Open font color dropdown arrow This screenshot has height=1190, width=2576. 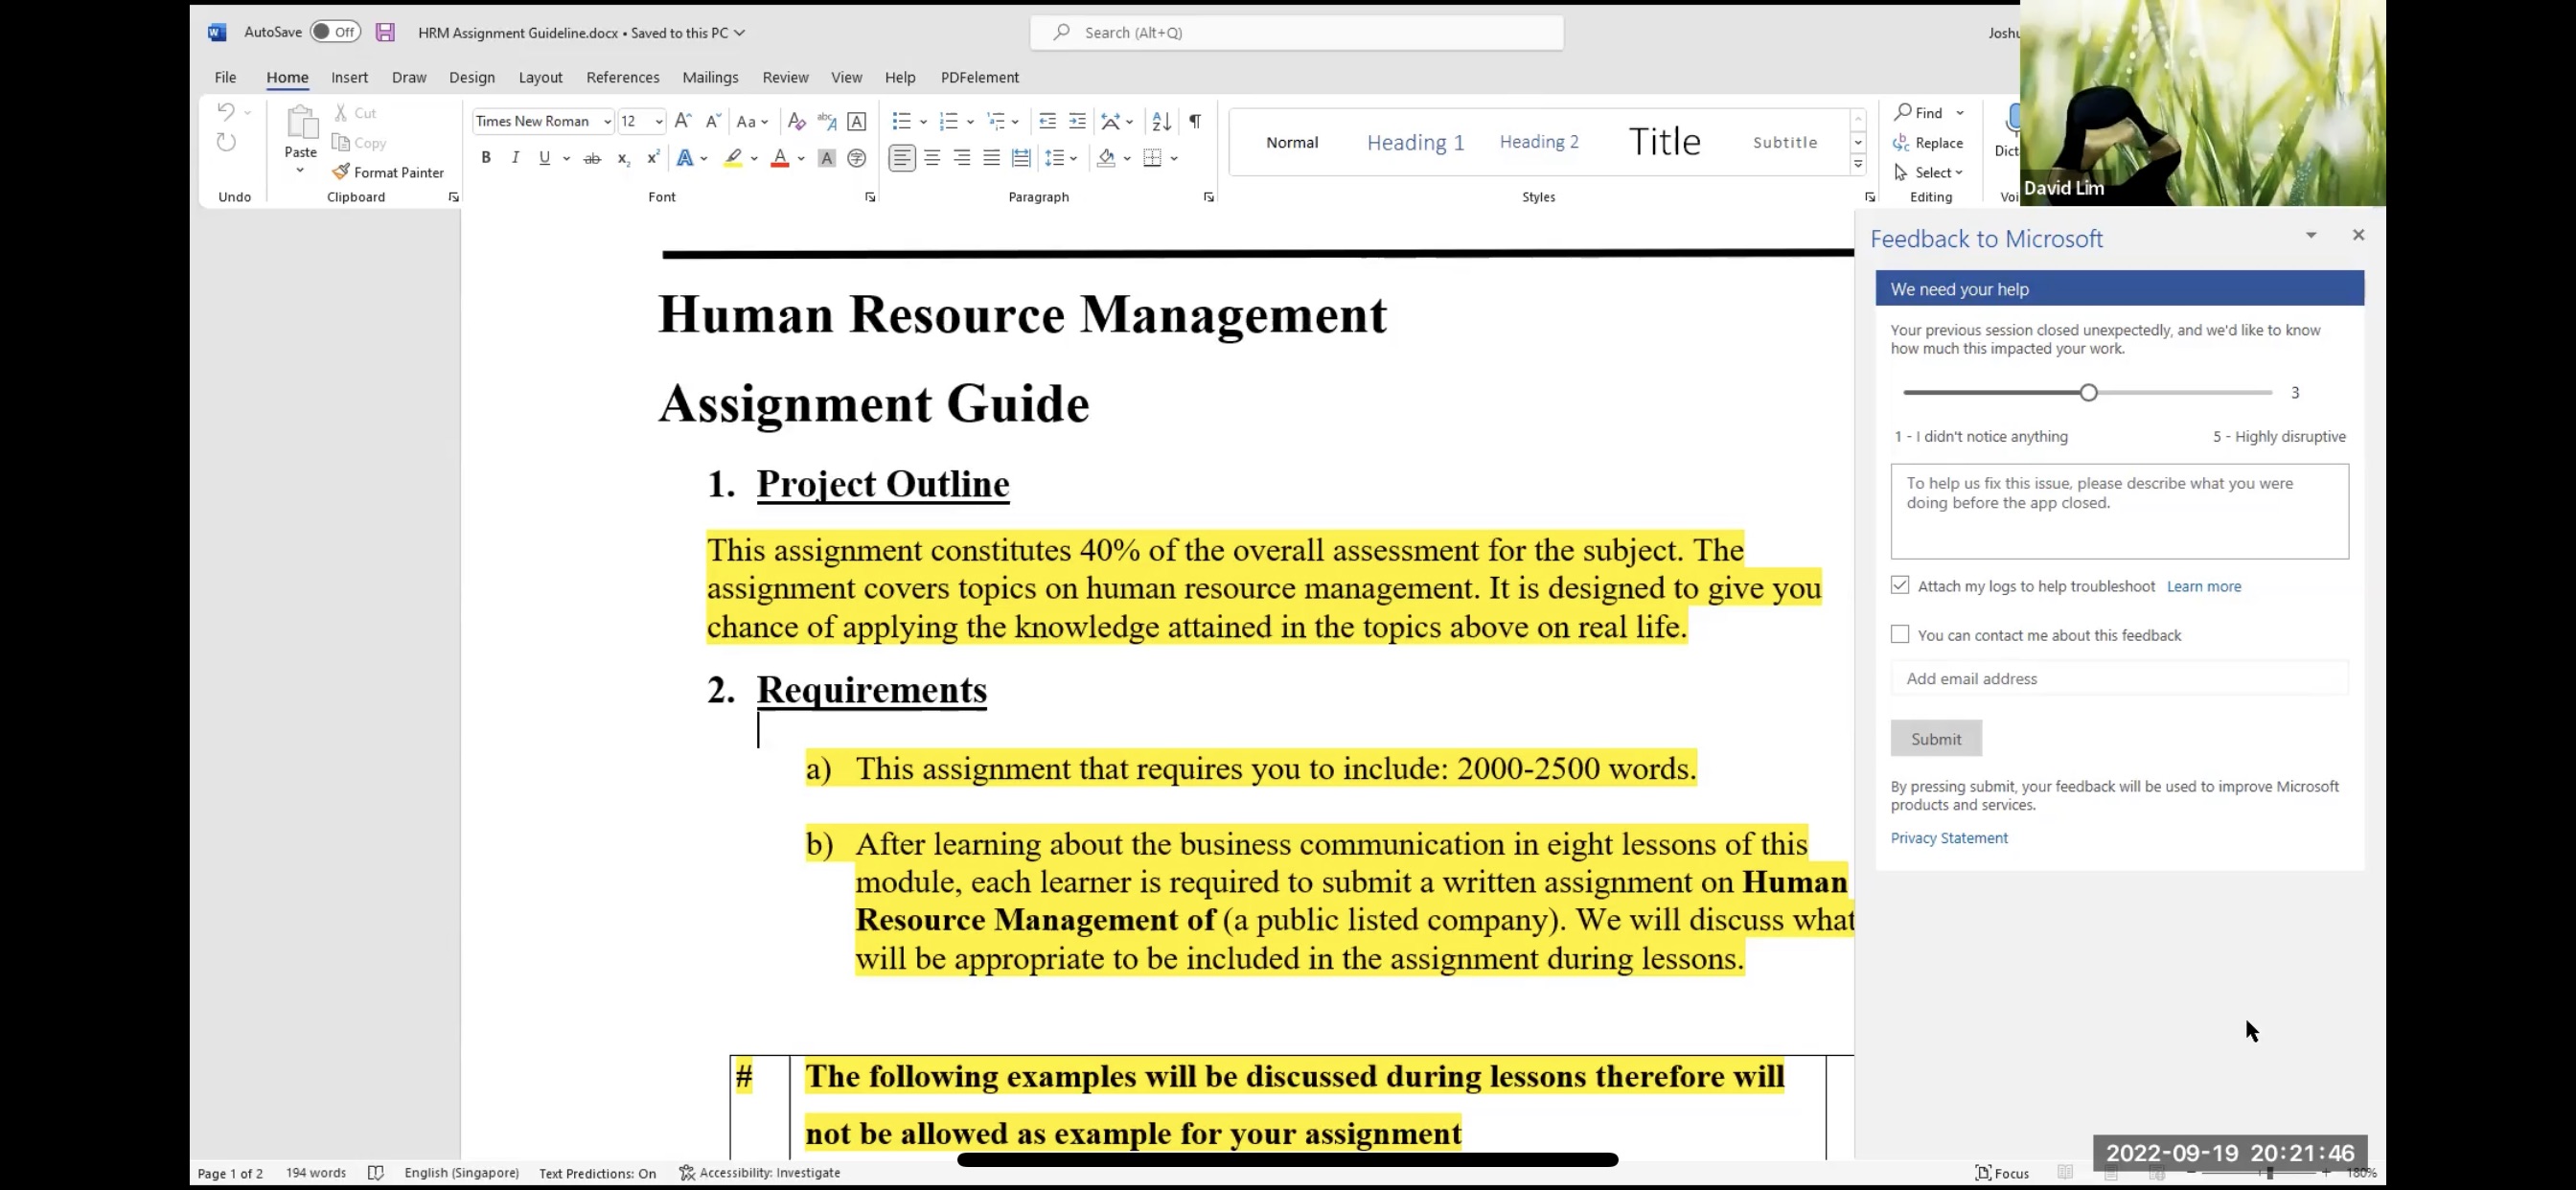801,158
